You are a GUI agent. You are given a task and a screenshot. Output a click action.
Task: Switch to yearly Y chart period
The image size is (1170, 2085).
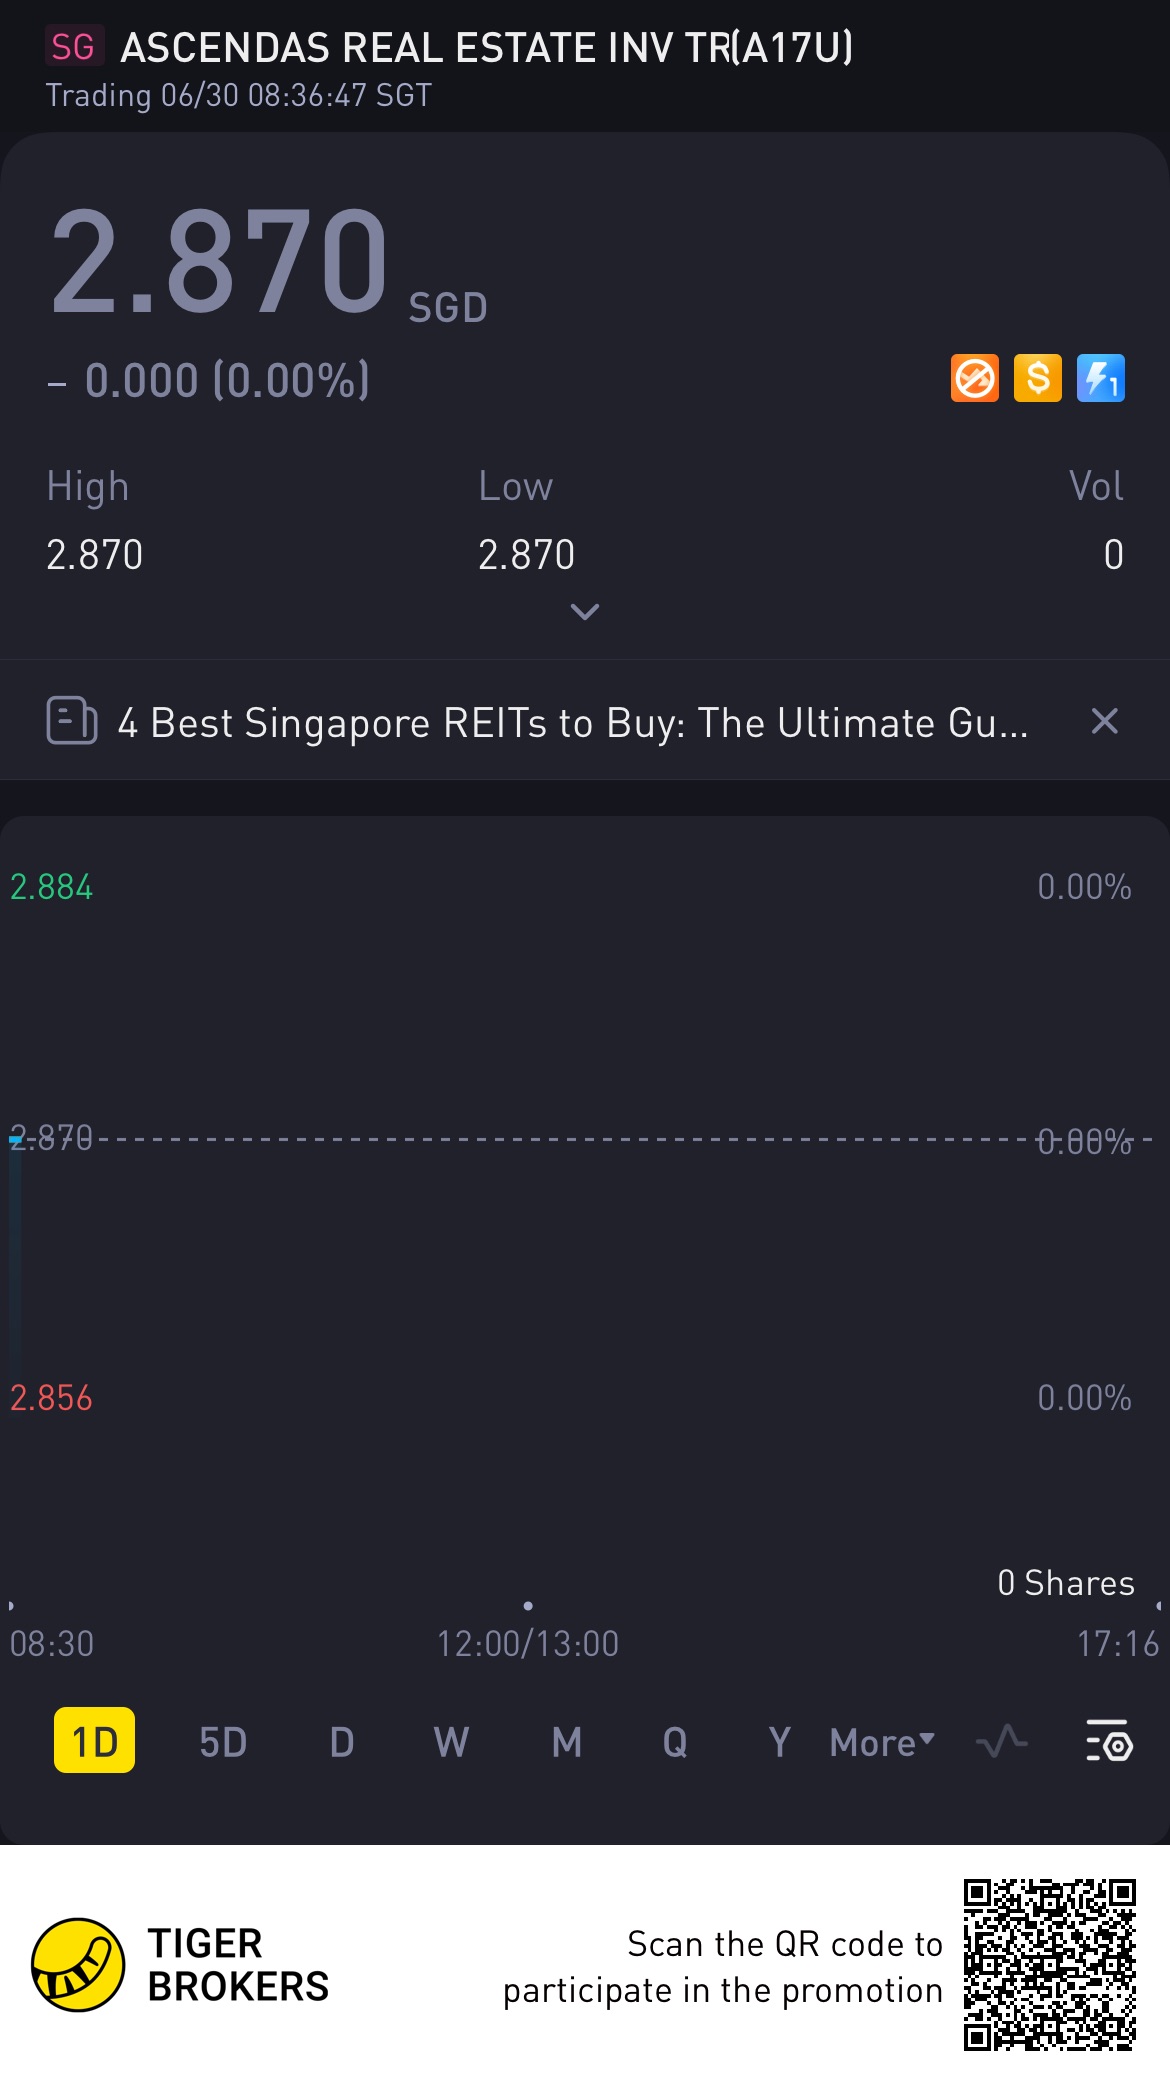779,1742
